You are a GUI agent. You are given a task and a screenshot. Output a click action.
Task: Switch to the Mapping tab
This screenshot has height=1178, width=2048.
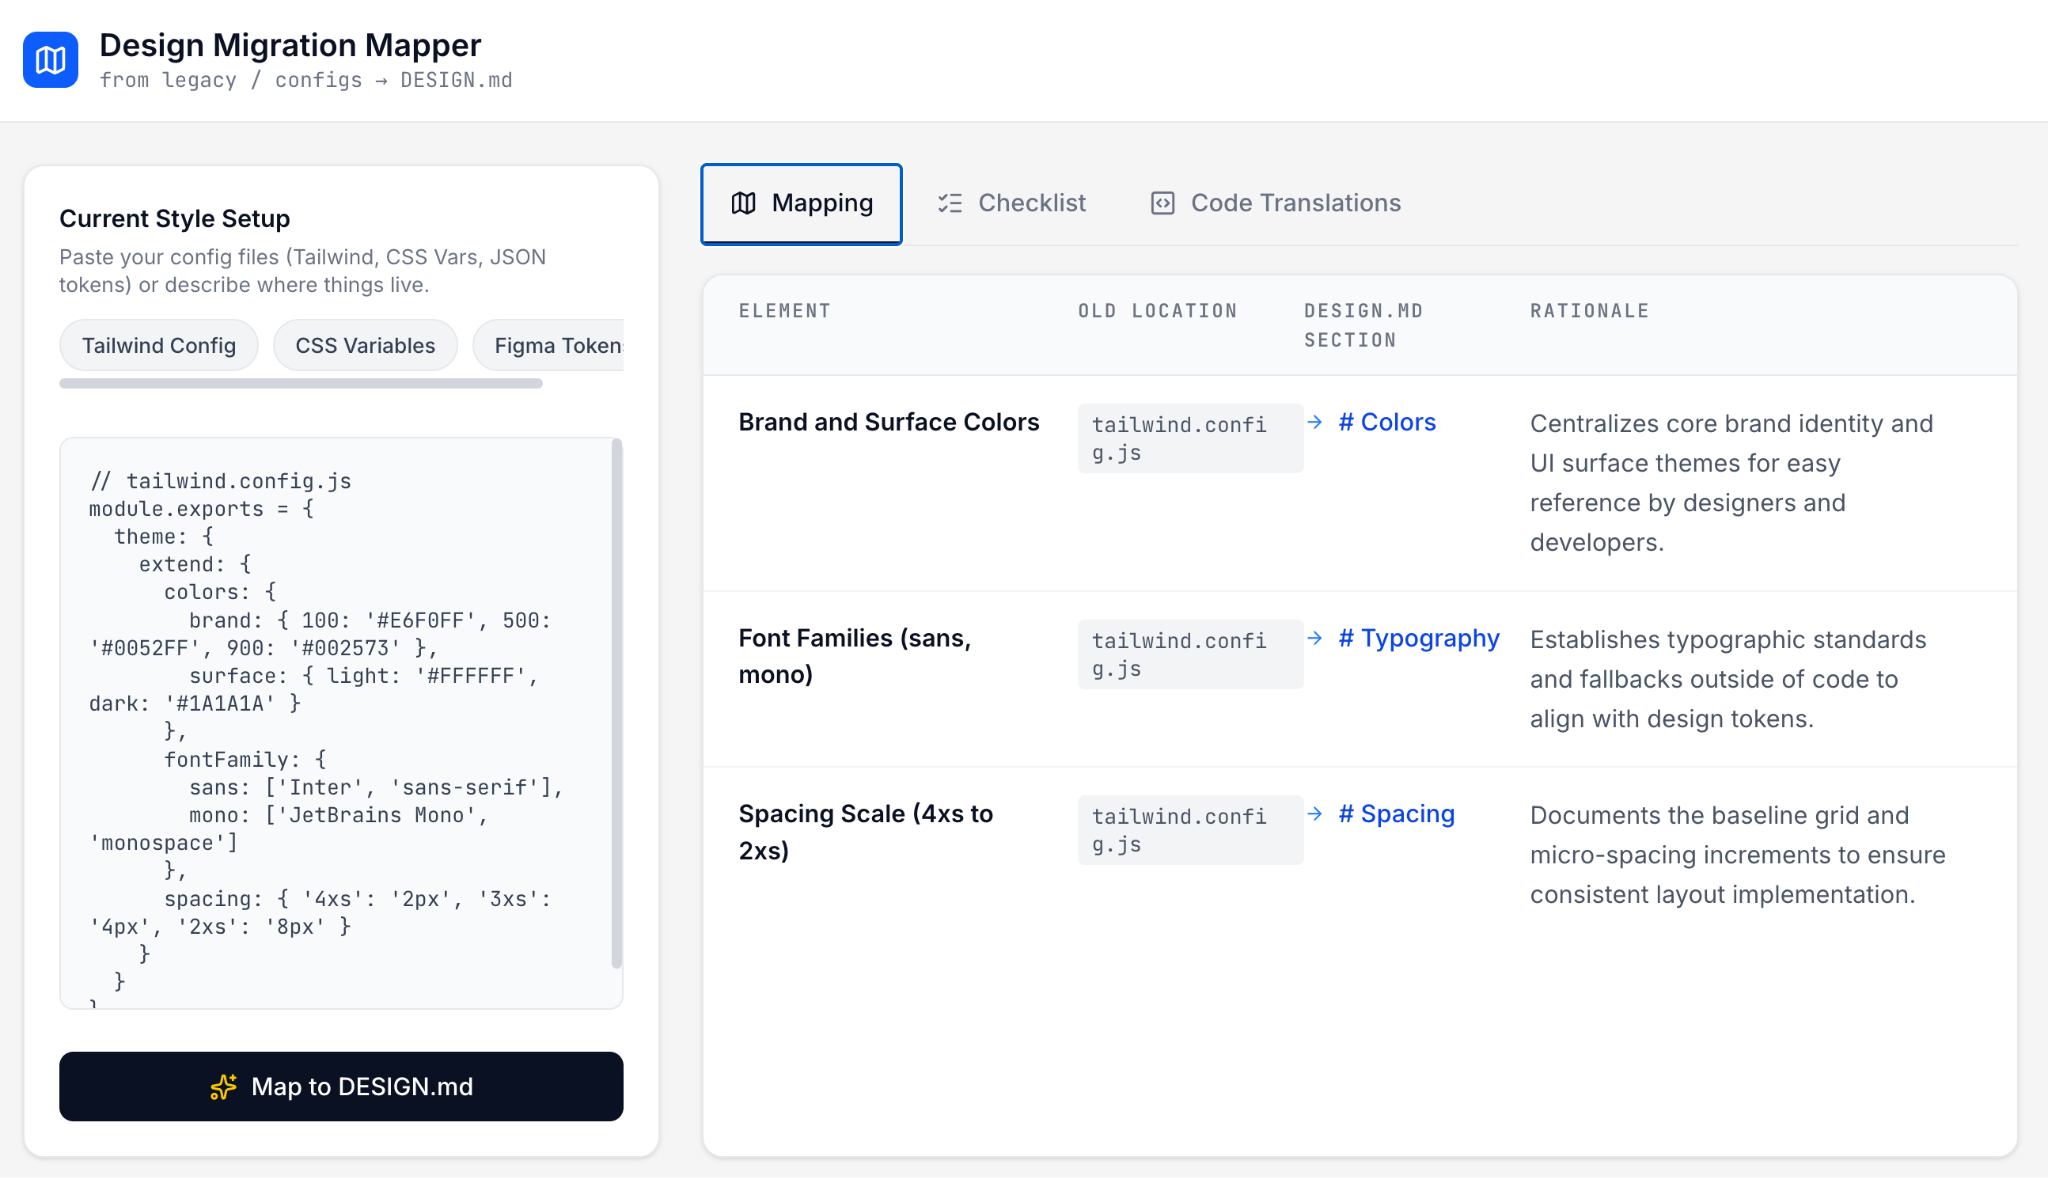[801, 204]
